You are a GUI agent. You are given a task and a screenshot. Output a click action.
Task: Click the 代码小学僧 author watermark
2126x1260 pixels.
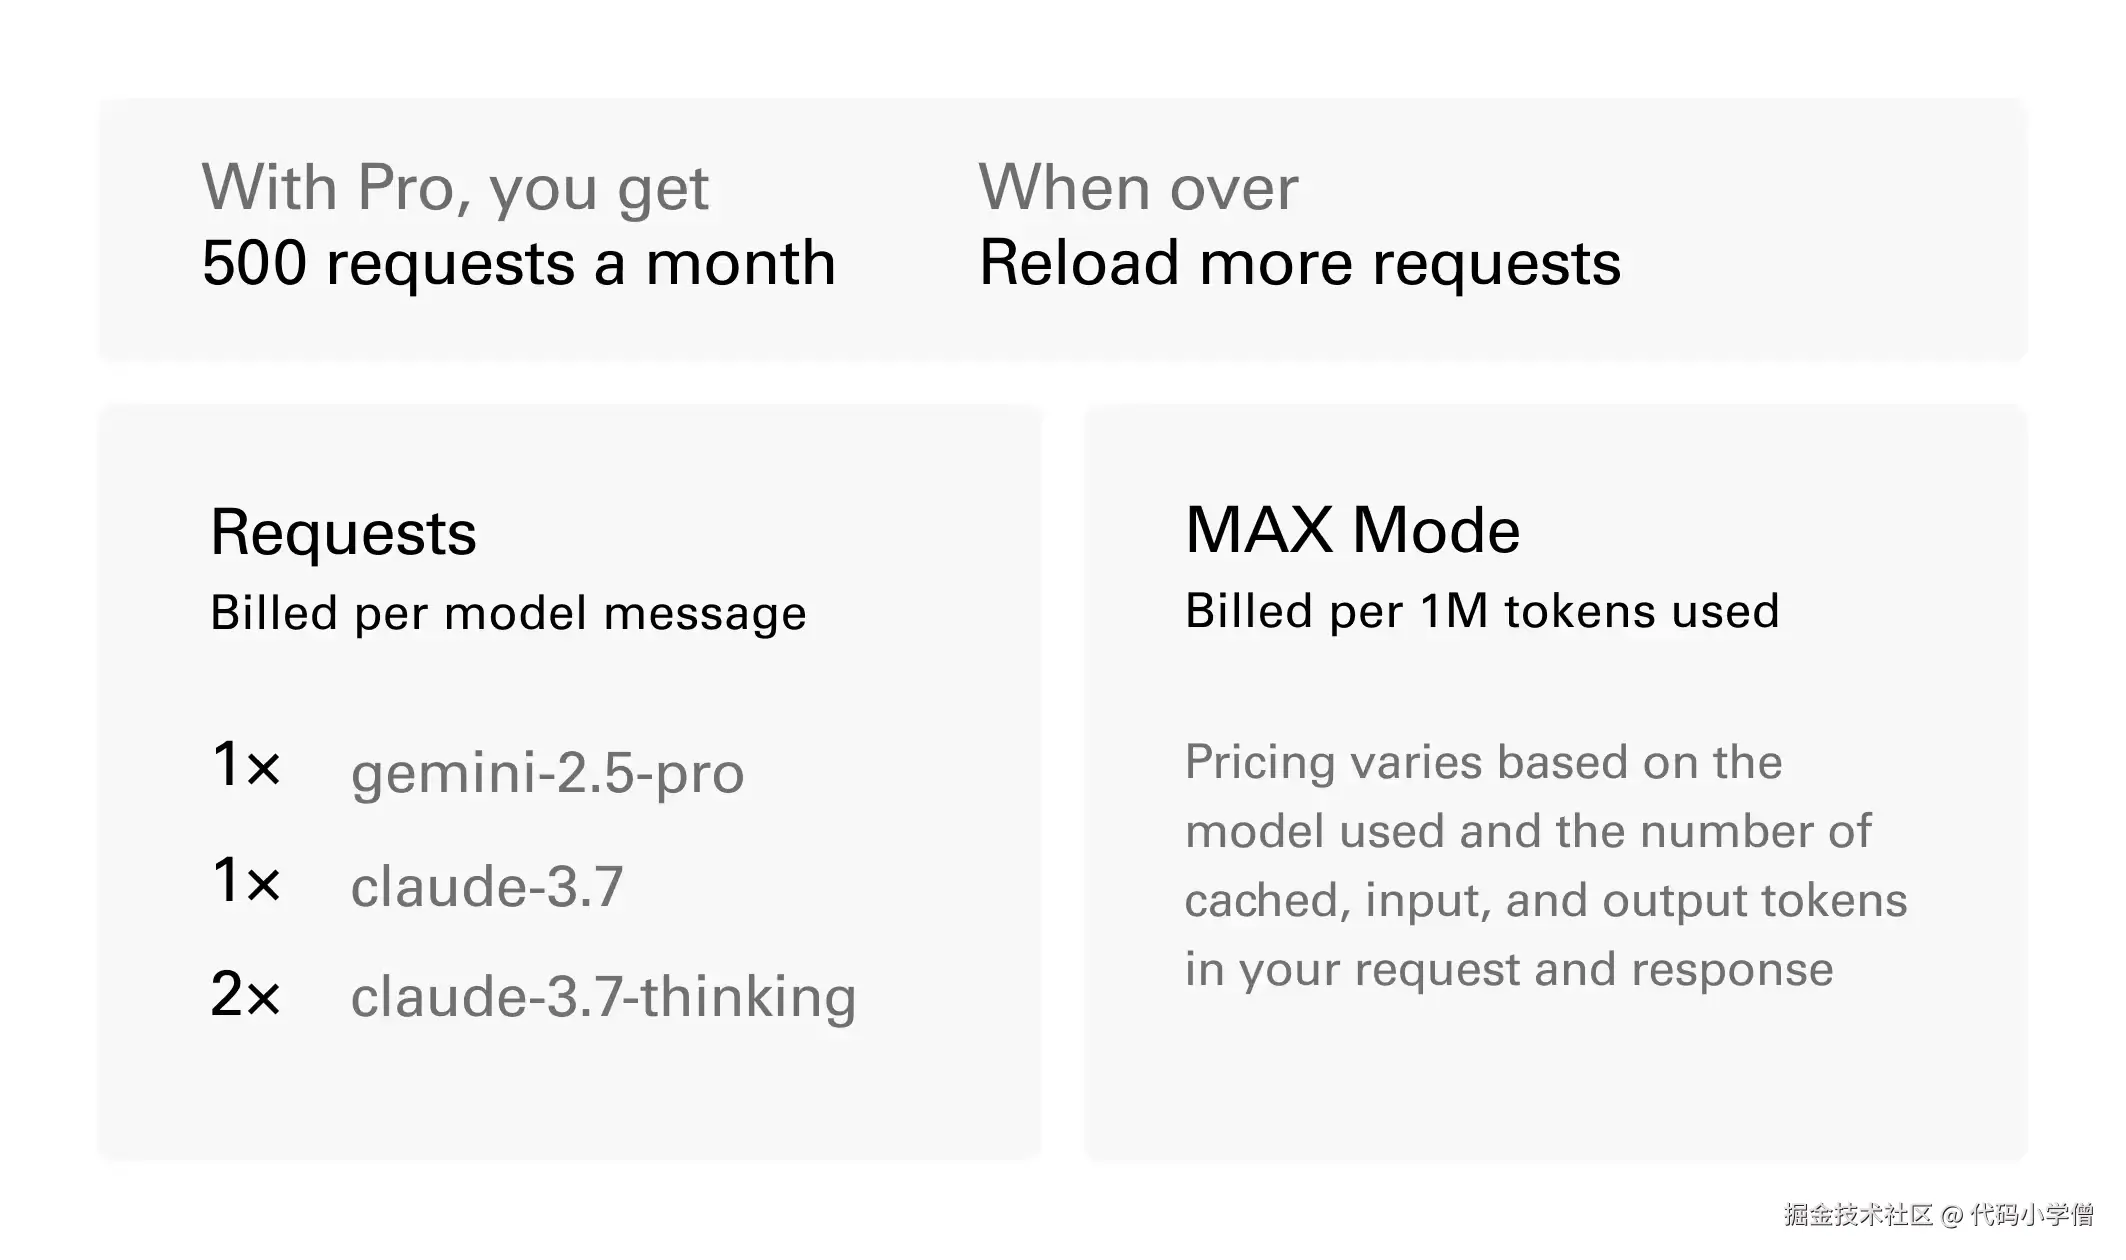pos(2031,1215)
